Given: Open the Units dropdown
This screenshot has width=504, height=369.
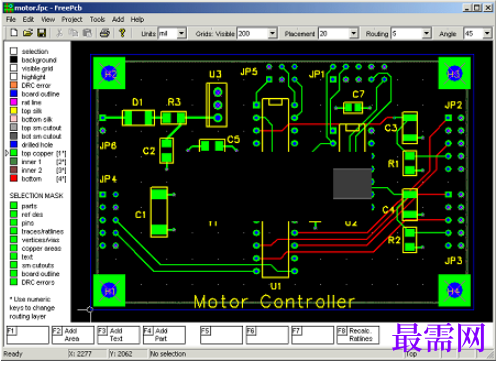Looking at the screenshot, I should point(181,33).
